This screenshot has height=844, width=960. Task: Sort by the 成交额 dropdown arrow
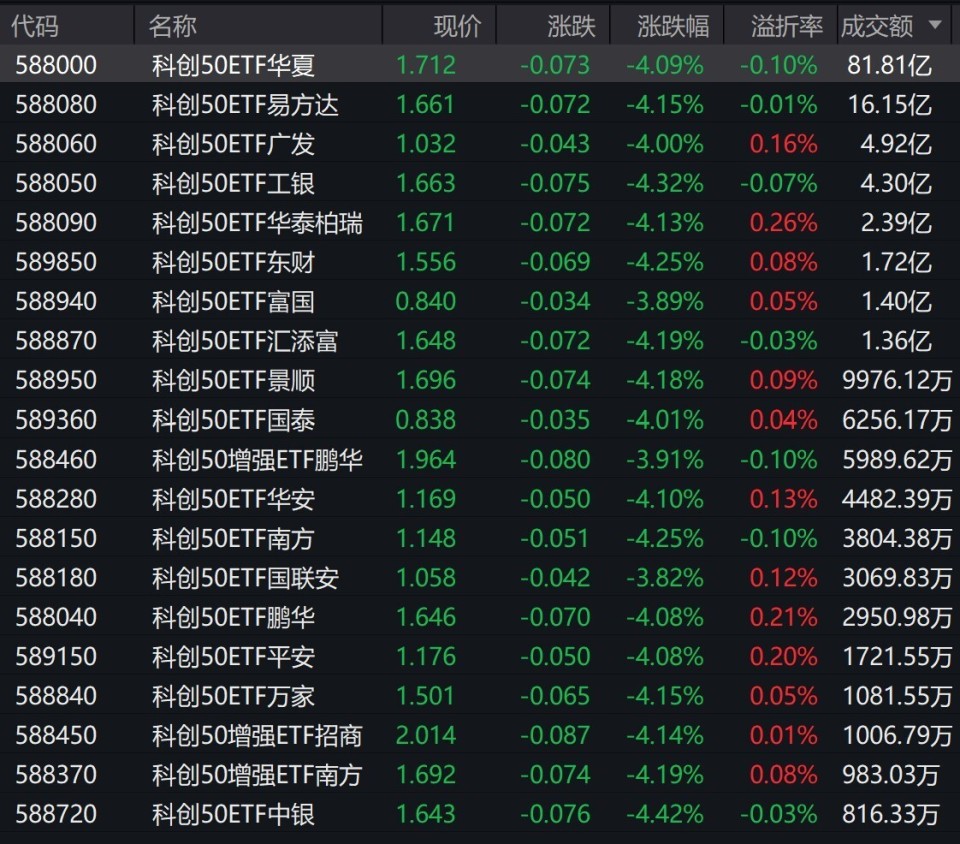[934, 25]
